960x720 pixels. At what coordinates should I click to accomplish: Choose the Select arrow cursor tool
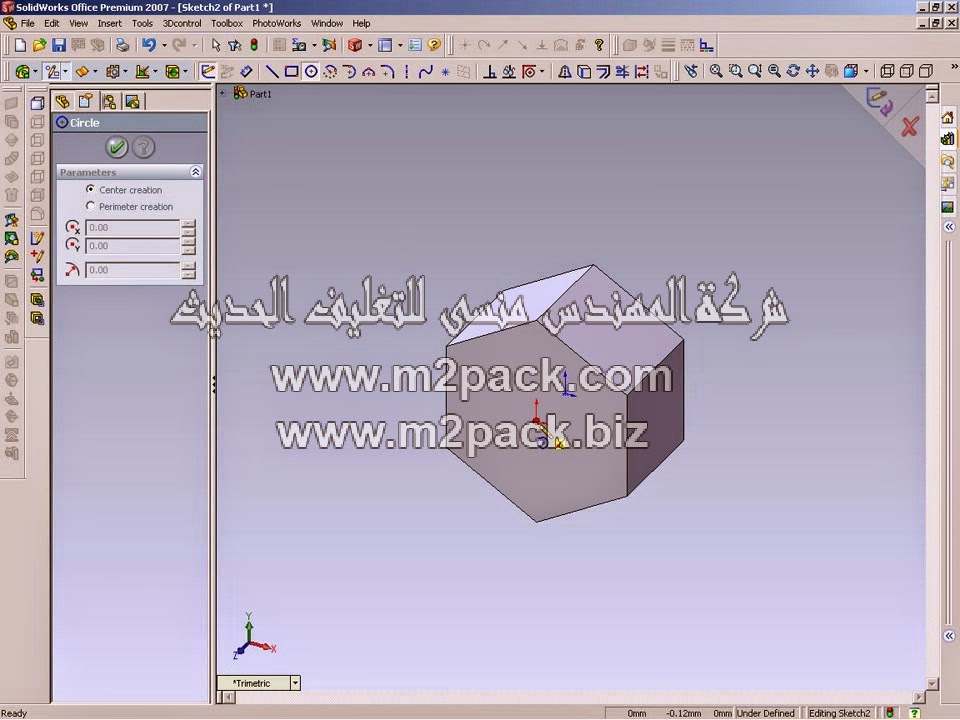[x=216, y=45]
